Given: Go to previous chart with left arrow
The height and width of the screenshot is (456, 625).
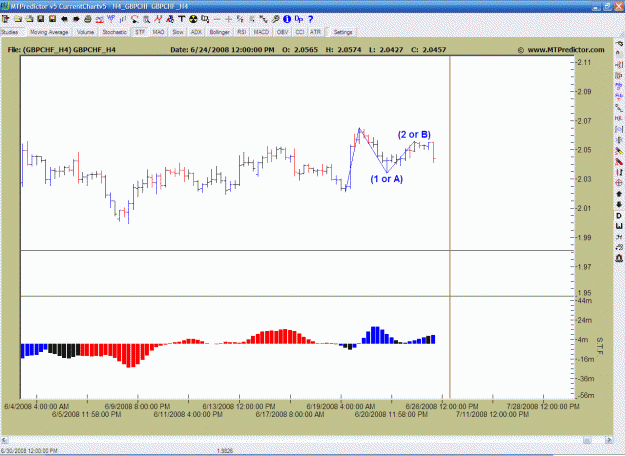Looking at the screenshot, I should pos(64,19).
